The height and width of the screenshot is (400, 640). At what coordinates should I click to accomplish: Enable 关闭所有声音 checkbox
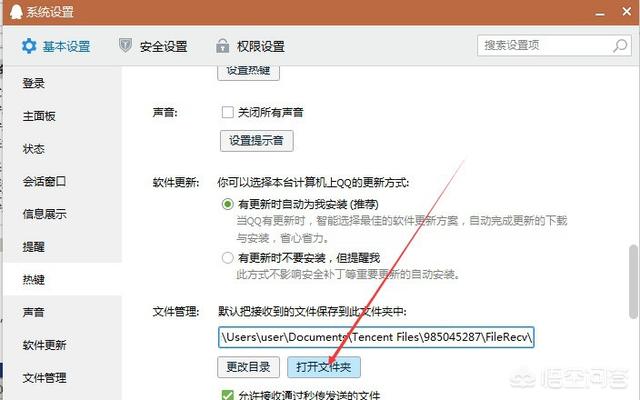[227, 112]
